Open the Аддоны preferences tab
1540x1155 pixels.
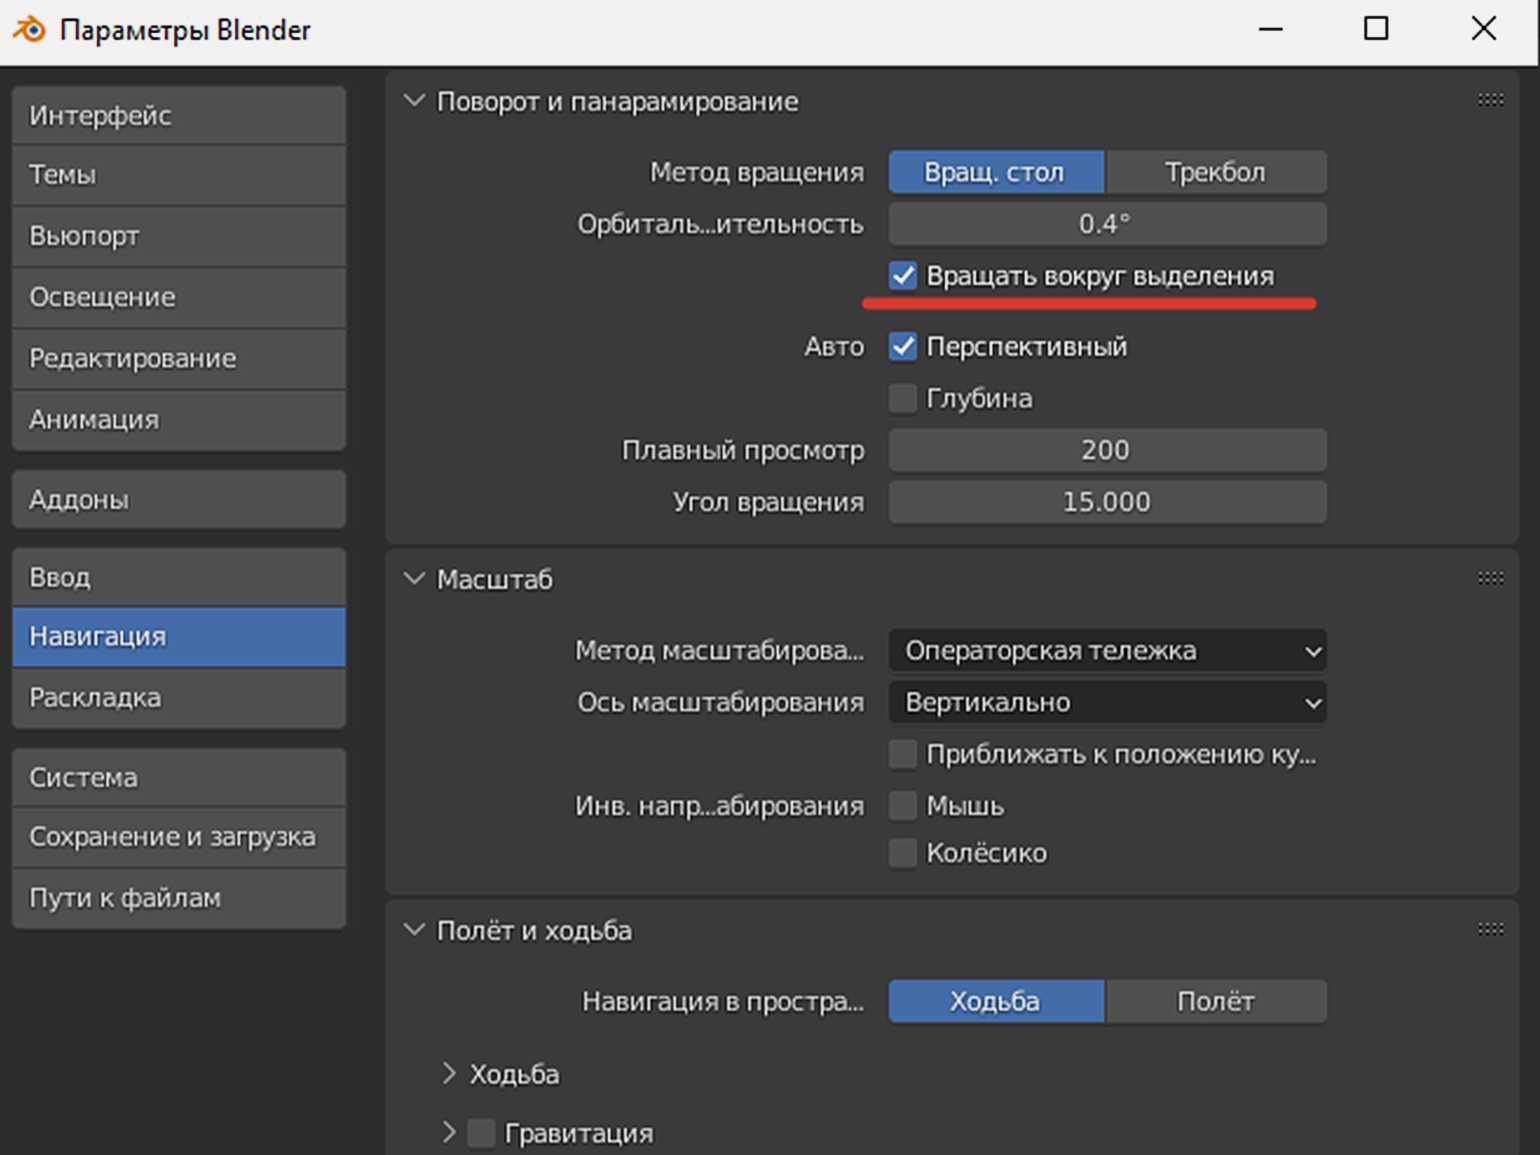(x=179, y=500)
